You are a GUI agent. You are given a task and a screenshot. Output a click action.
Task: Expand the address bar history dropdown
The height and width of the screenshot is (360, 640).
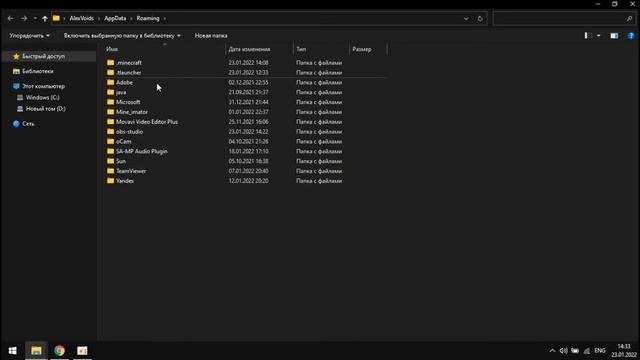pyautogui.click(x=466, y=18)
